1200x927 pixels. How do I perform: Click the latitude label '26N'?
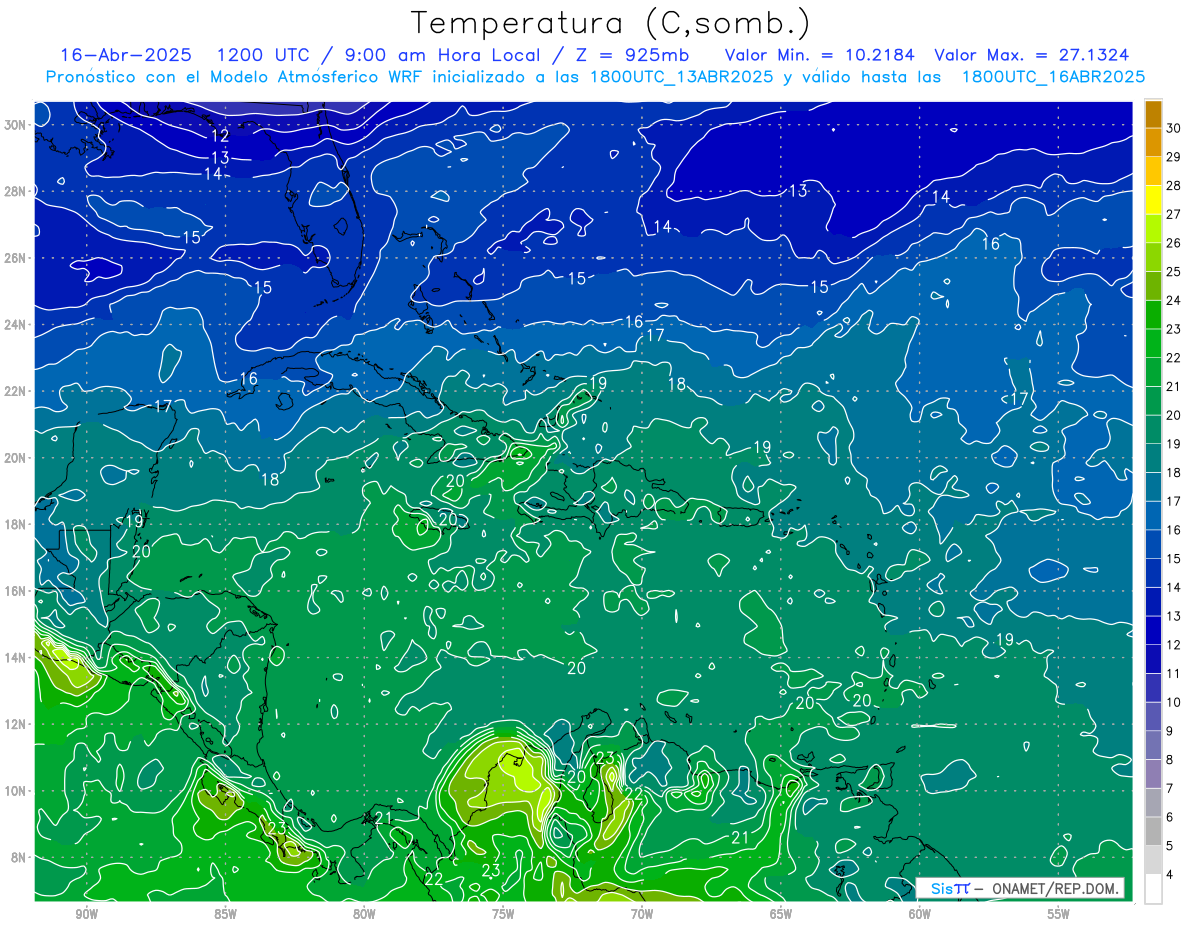[x=16, y=258]
